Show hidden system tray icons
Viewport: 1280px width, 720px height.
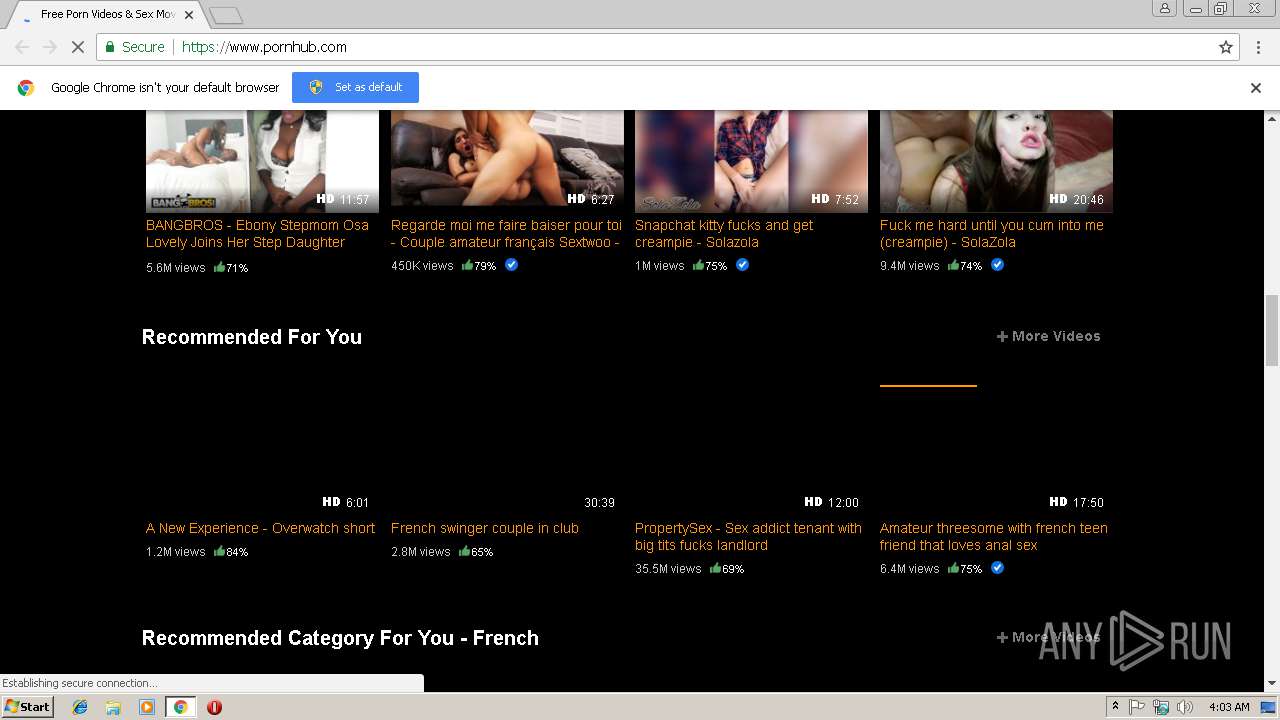tap(1115, 707)
